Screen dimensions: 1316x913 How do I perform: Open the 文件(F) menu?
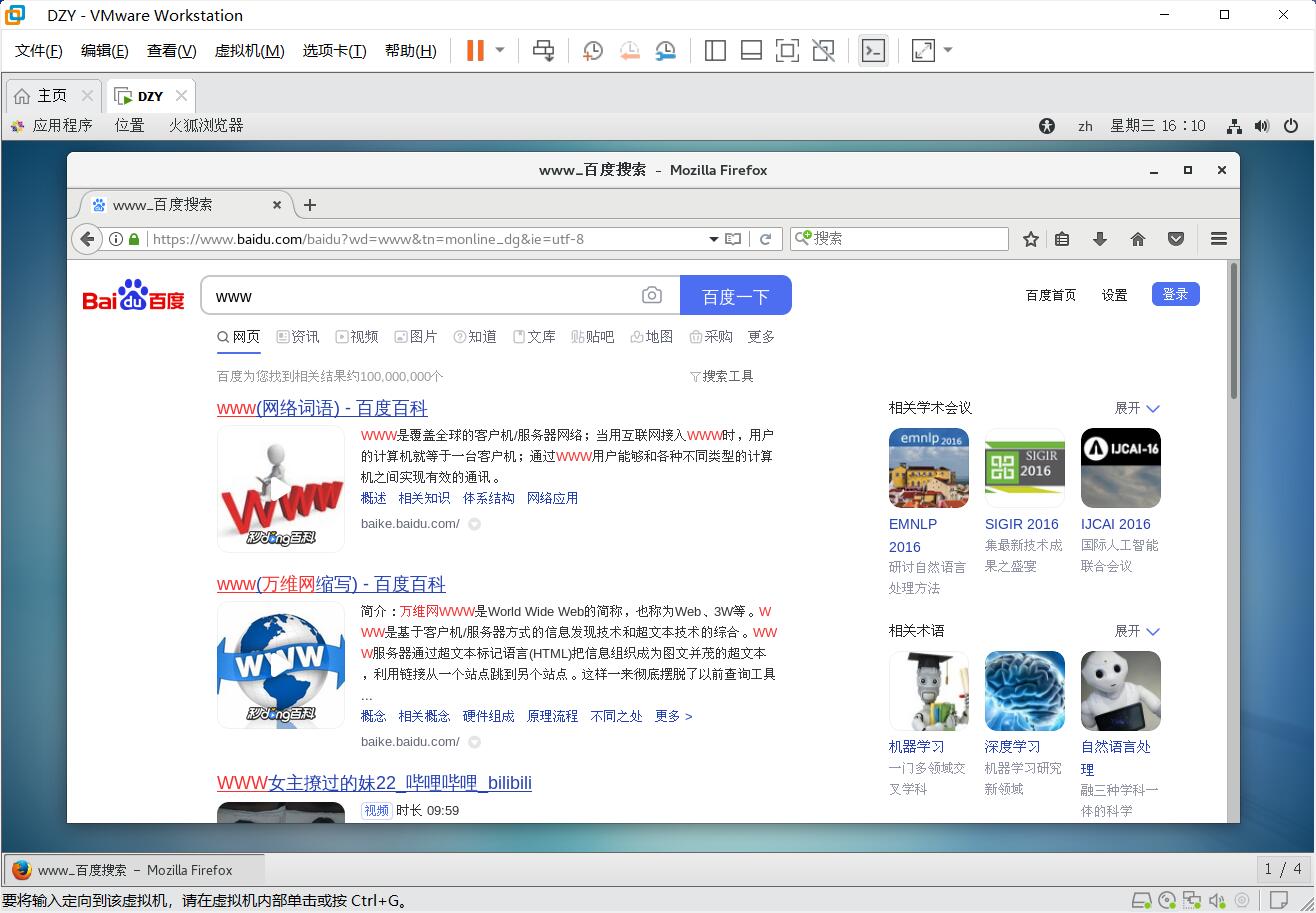pos(38,51)
